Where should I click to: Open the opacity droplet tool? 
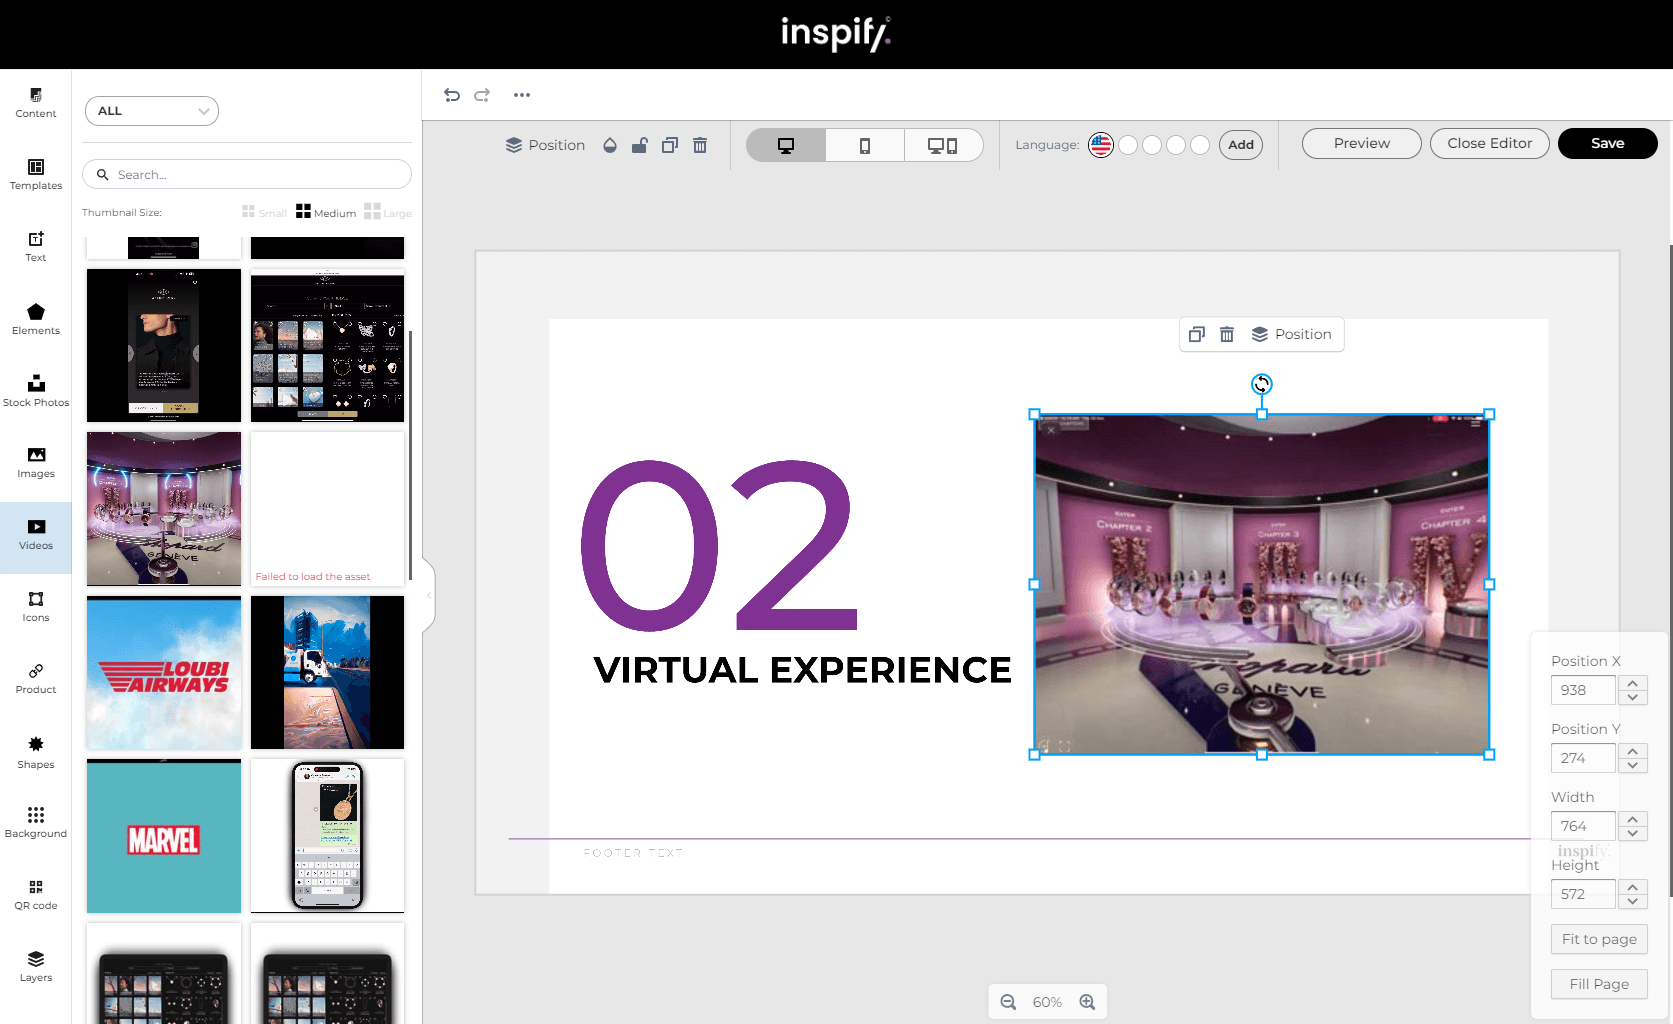tap(610, 145)
